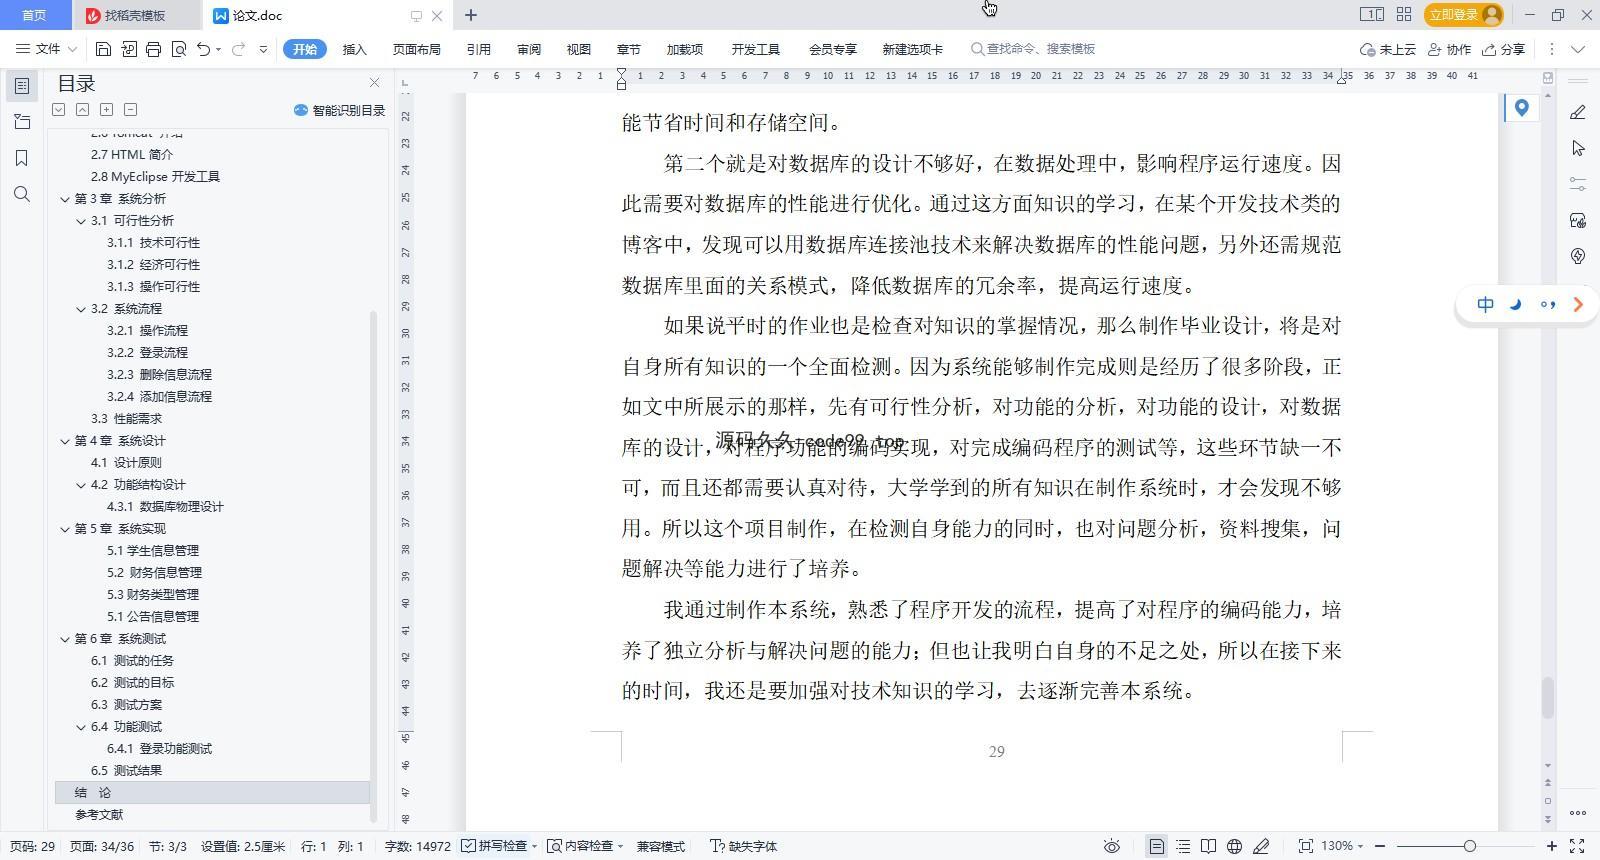Click the fit page icon in status bar
This screenshot has height=860, width=1600.
click(x=1305, y=846)
